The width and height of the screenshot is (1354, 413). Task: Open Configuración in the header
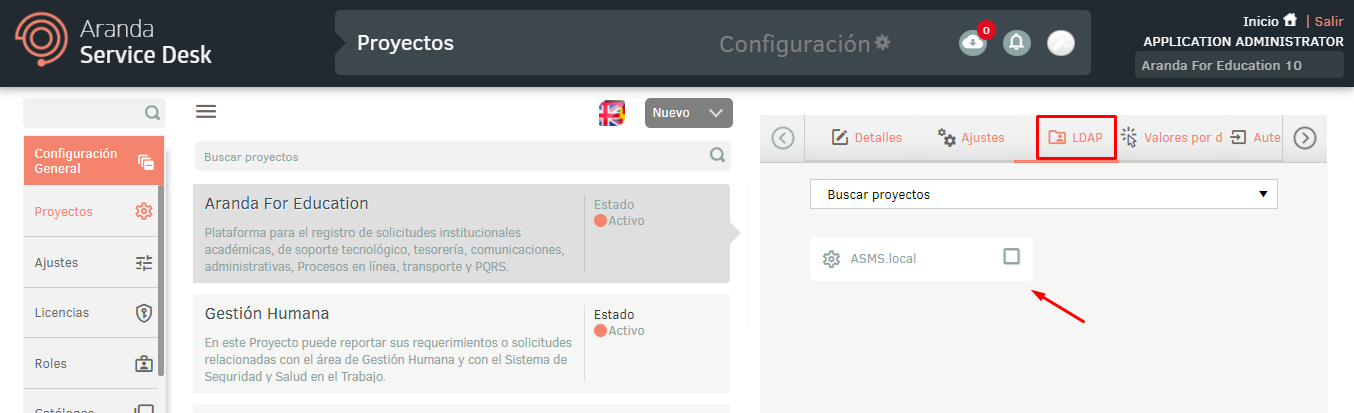pos(804,44)
